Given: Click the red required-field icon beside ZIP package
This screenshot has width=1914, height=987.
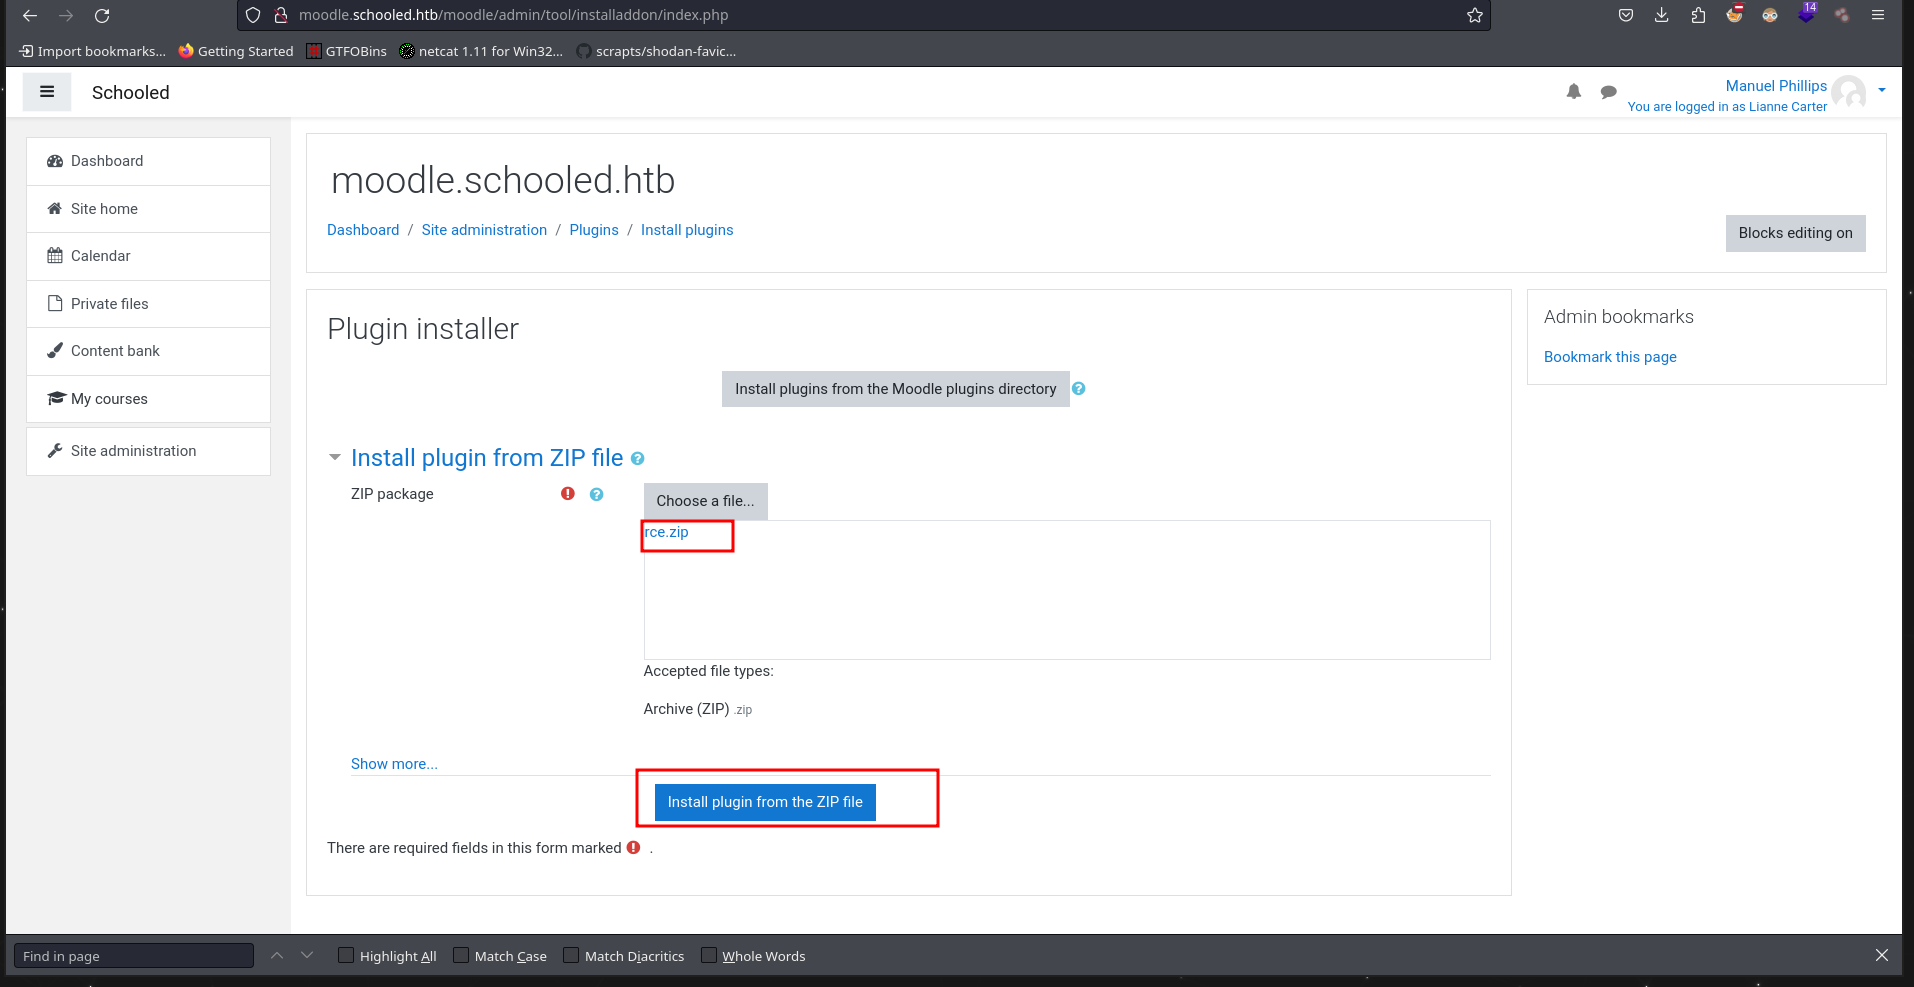Looking at the screenshot, I should [568, 494].
